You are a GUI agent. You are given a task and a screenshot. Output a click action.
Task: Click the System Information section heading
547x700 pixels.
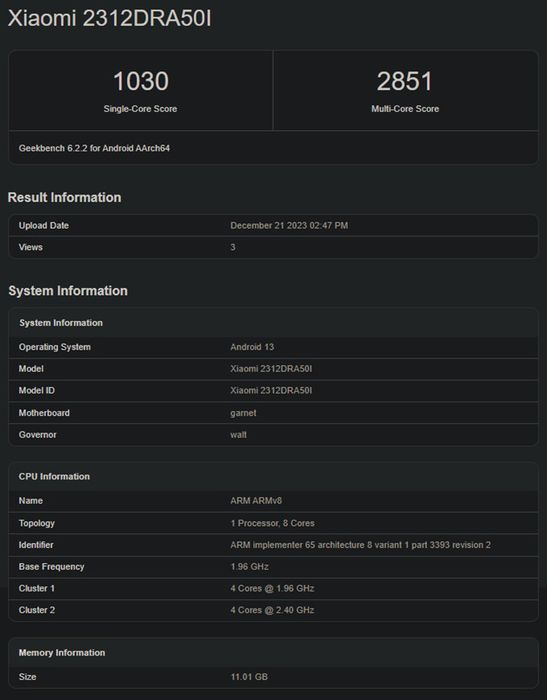pyautogui.click(x=68, y=291)
